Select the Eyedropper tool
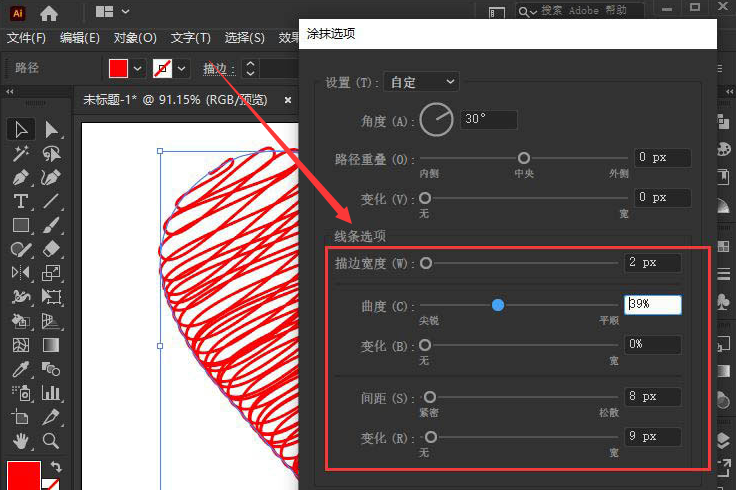The width and height of the screenshot is (736, 490). pos(21,369)
